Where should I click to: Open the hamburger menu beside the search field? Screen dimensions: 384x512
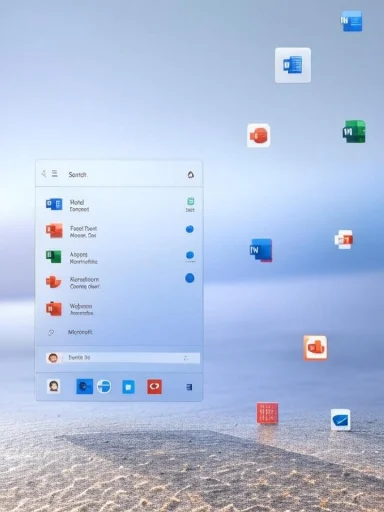tap(55, 173)
